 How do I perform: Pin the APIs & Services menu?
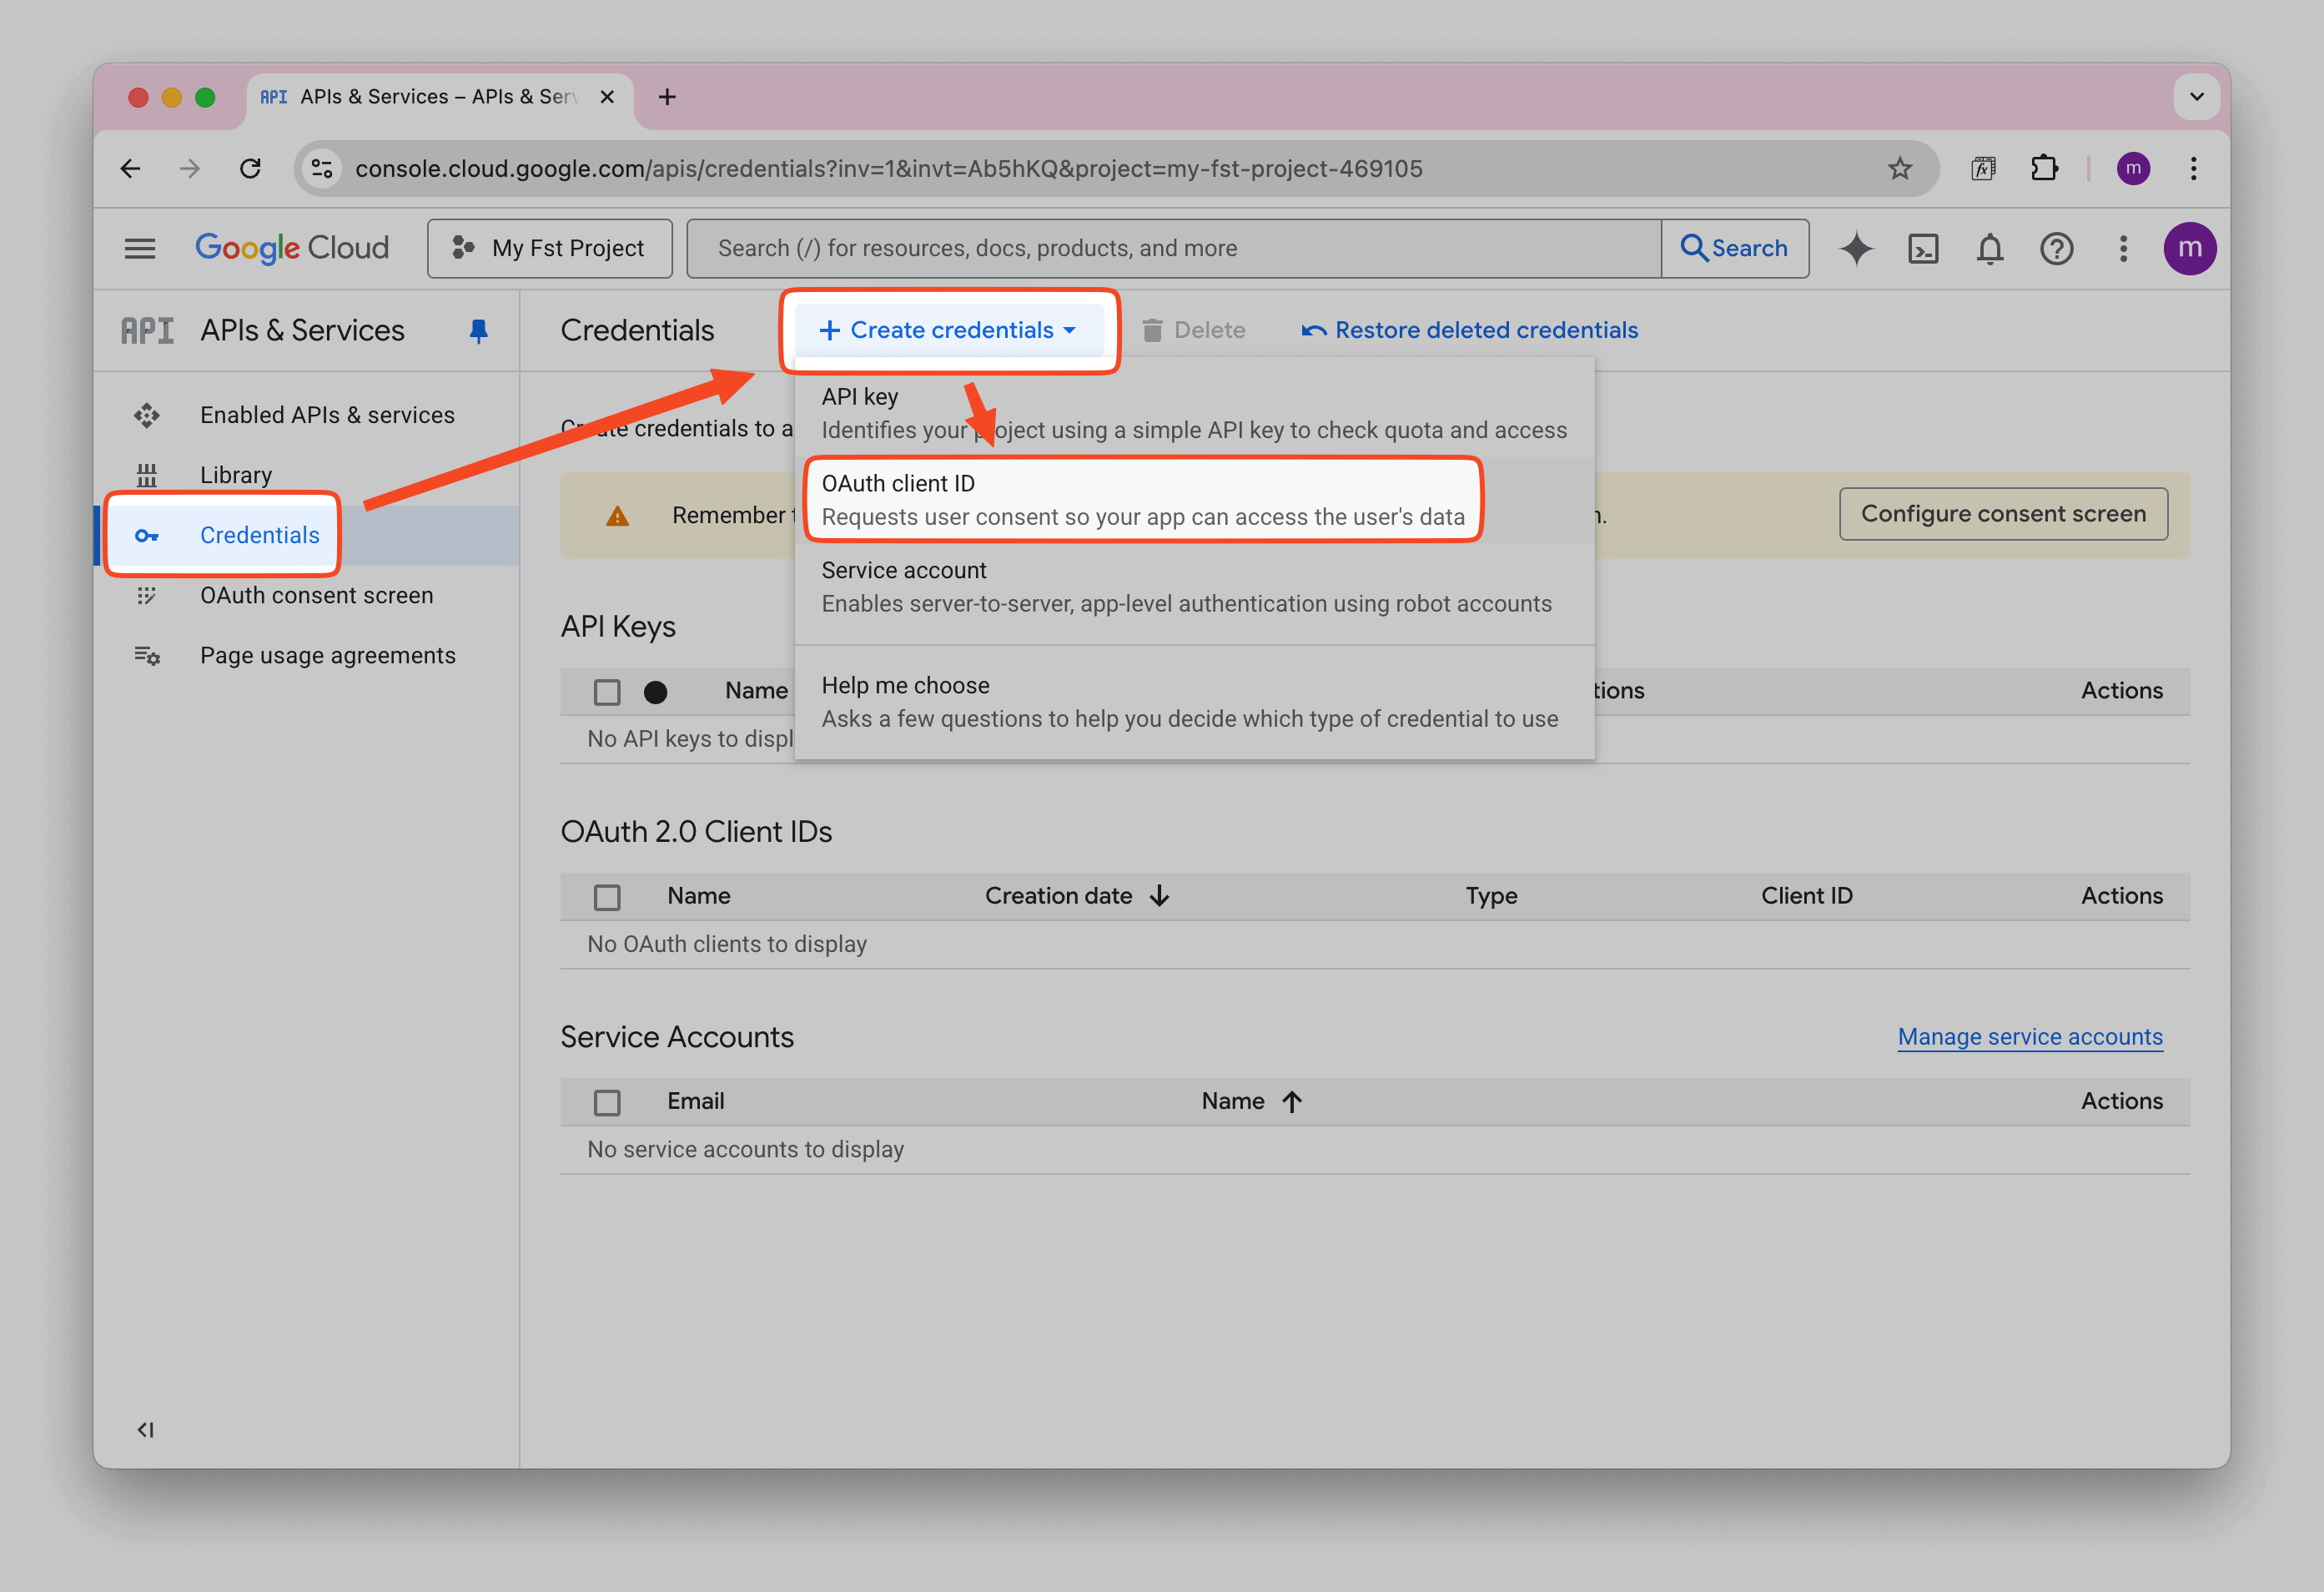tap(478, 330)
